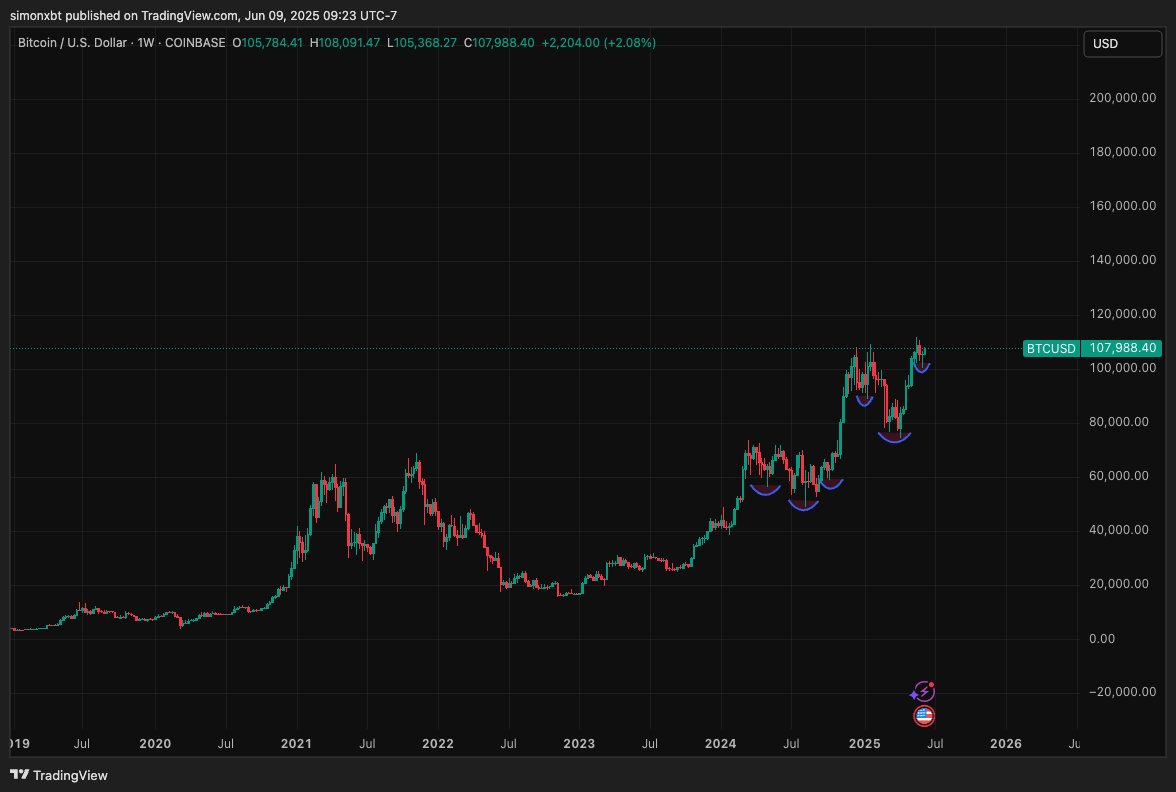Click the 2023 label on time axis
Viewport: 1176px width, 792px height.
click(x=579, y=744)
